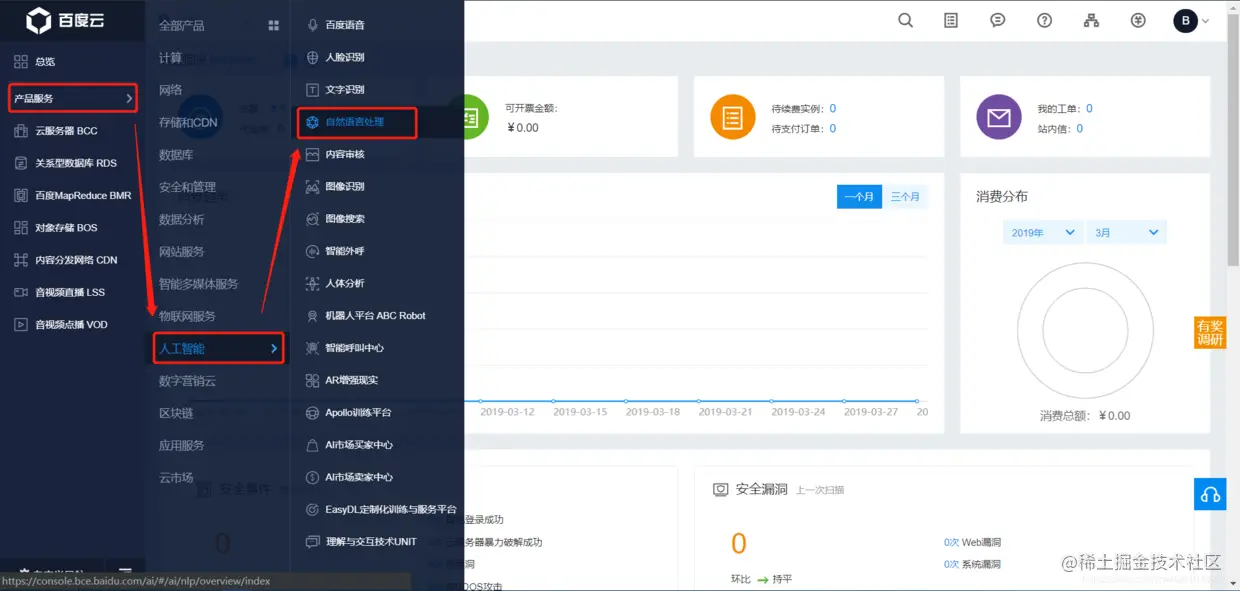This screenshot has height=591, width=1240.
Task: Open 机器人平台 ABC Robot
Action: pyautogui.click(x=376, y=315)
